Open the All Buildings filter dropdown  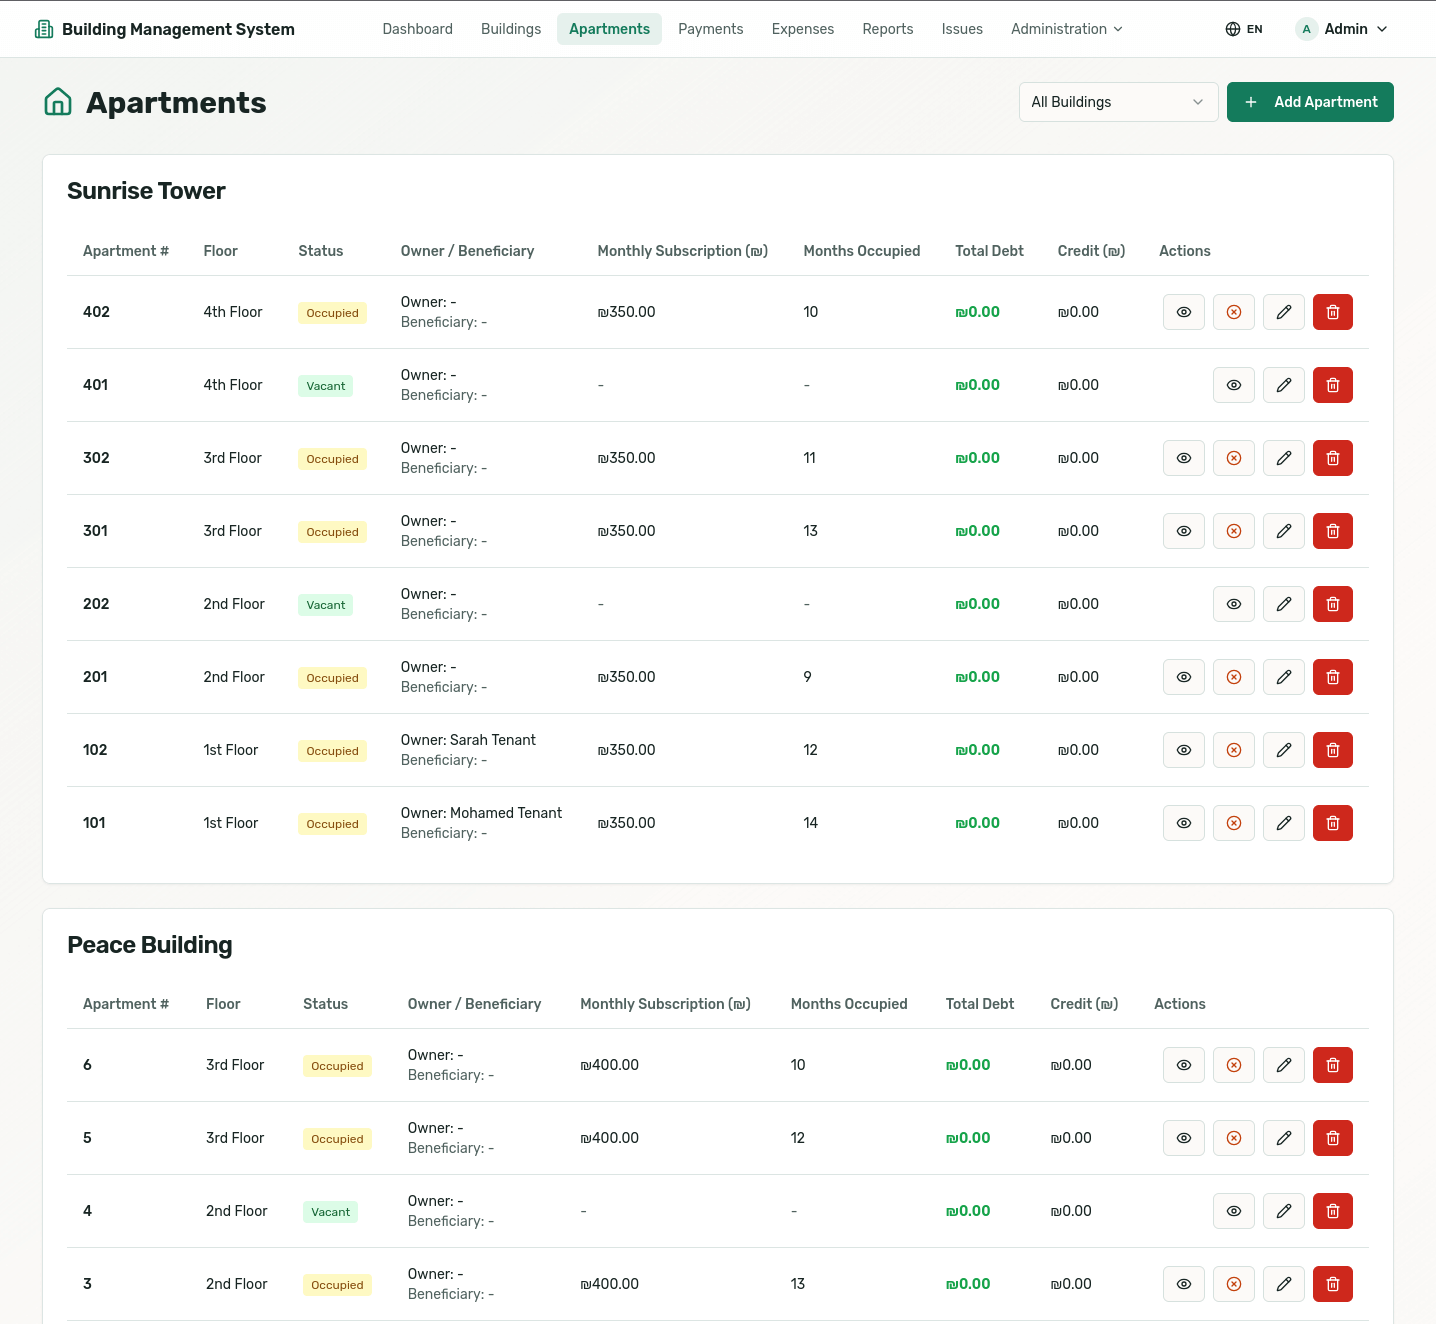(1117, 102)
